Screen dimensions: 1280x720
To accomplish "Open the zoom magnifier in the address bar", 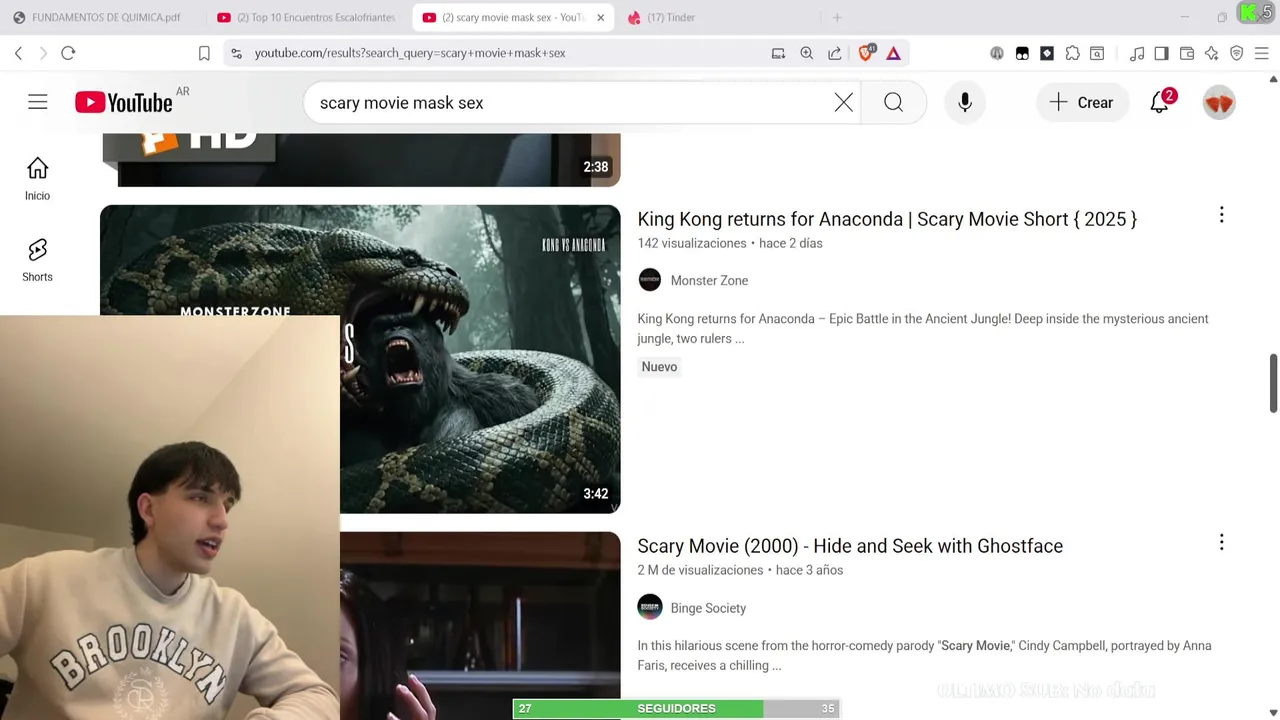I will [806, 53].
